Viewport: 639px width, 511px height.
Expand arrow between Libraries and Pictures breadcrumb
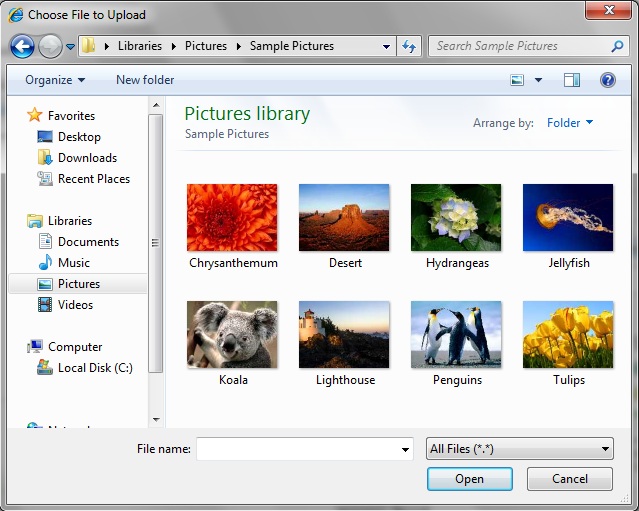[x=174, y=46]
